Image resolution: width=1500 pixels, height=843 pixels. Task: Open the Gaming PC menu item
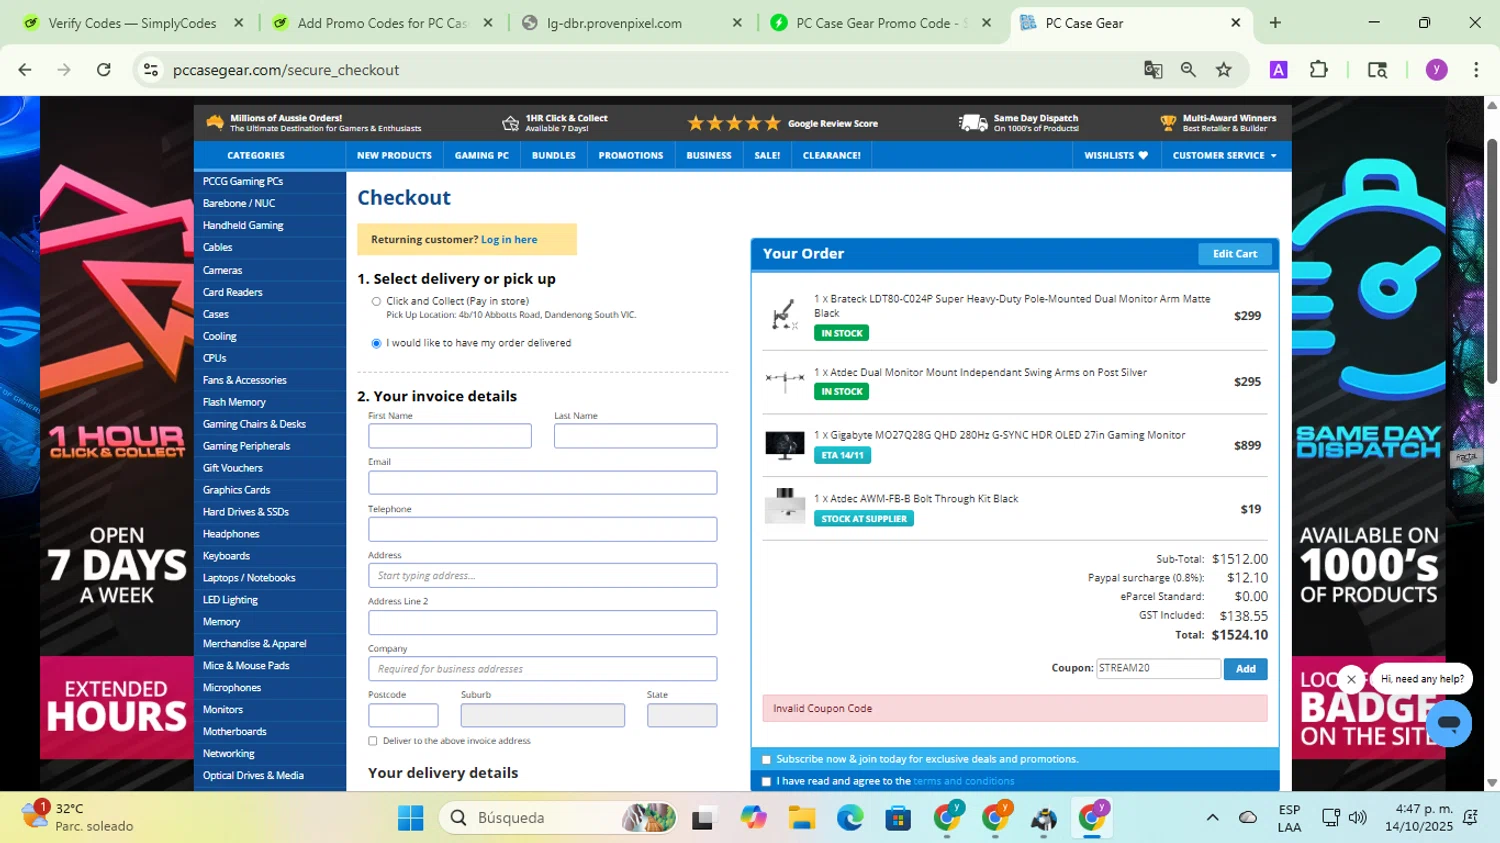481,155
